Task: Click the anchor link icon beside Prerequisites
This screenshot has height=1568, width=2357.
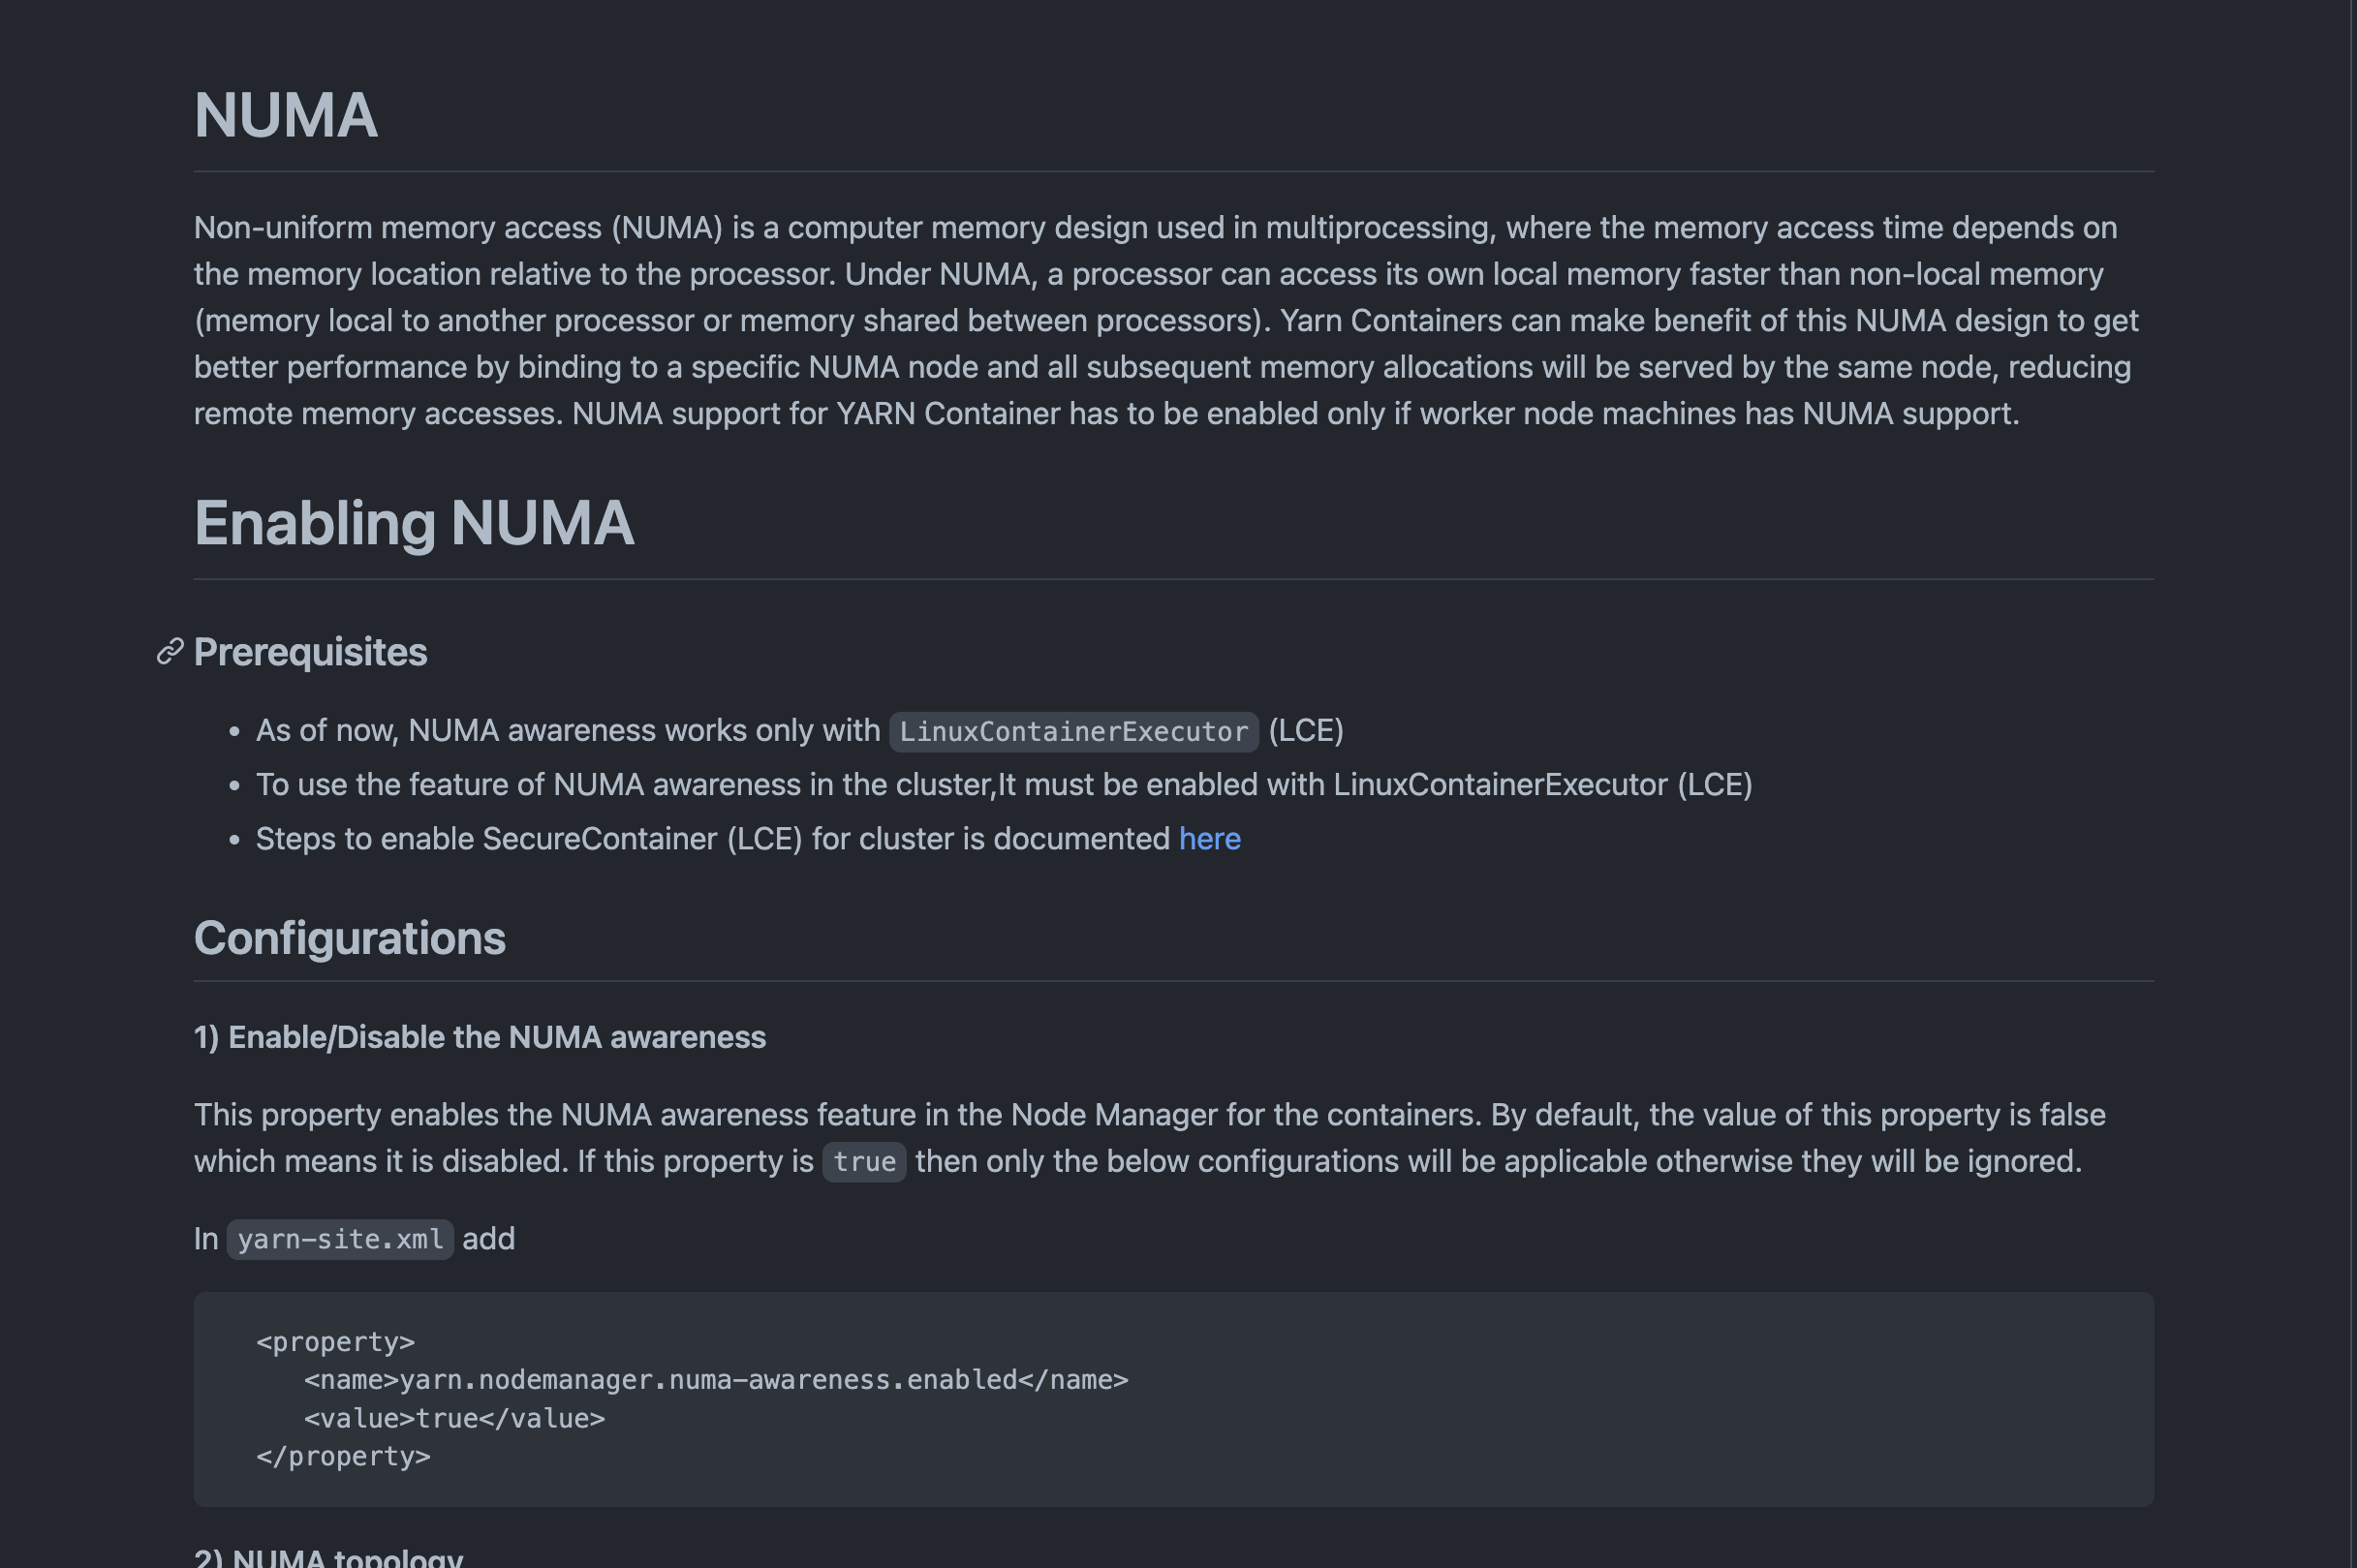Action: [x=170, y=652]
